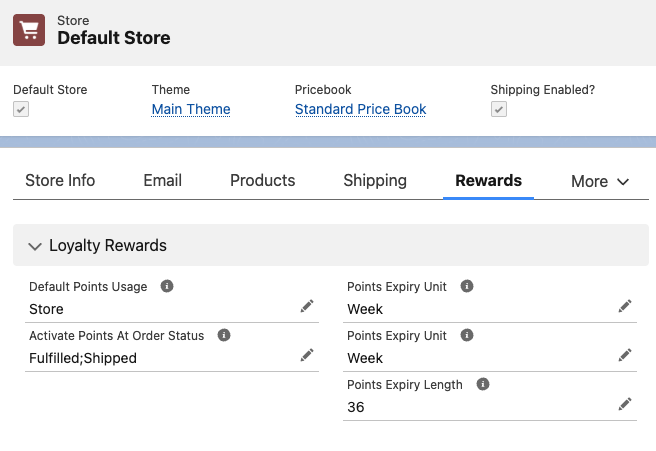Image resolution: width=656 pixels, height=451 pixels.
Task: Collapse the Loyalty Rewards section
Action: pyautogui.click(x=36, y=245)
